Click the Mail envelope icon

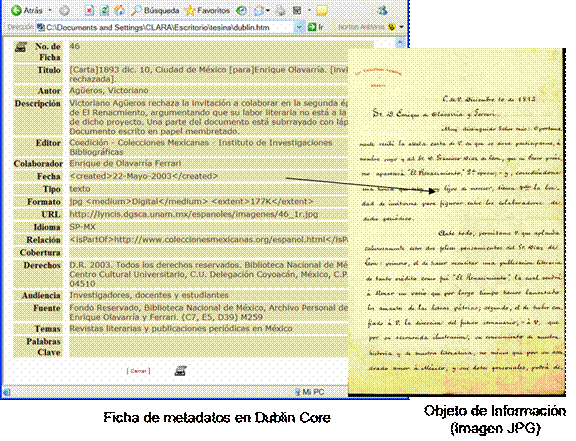pyautogui.click(x=259, y=11)
